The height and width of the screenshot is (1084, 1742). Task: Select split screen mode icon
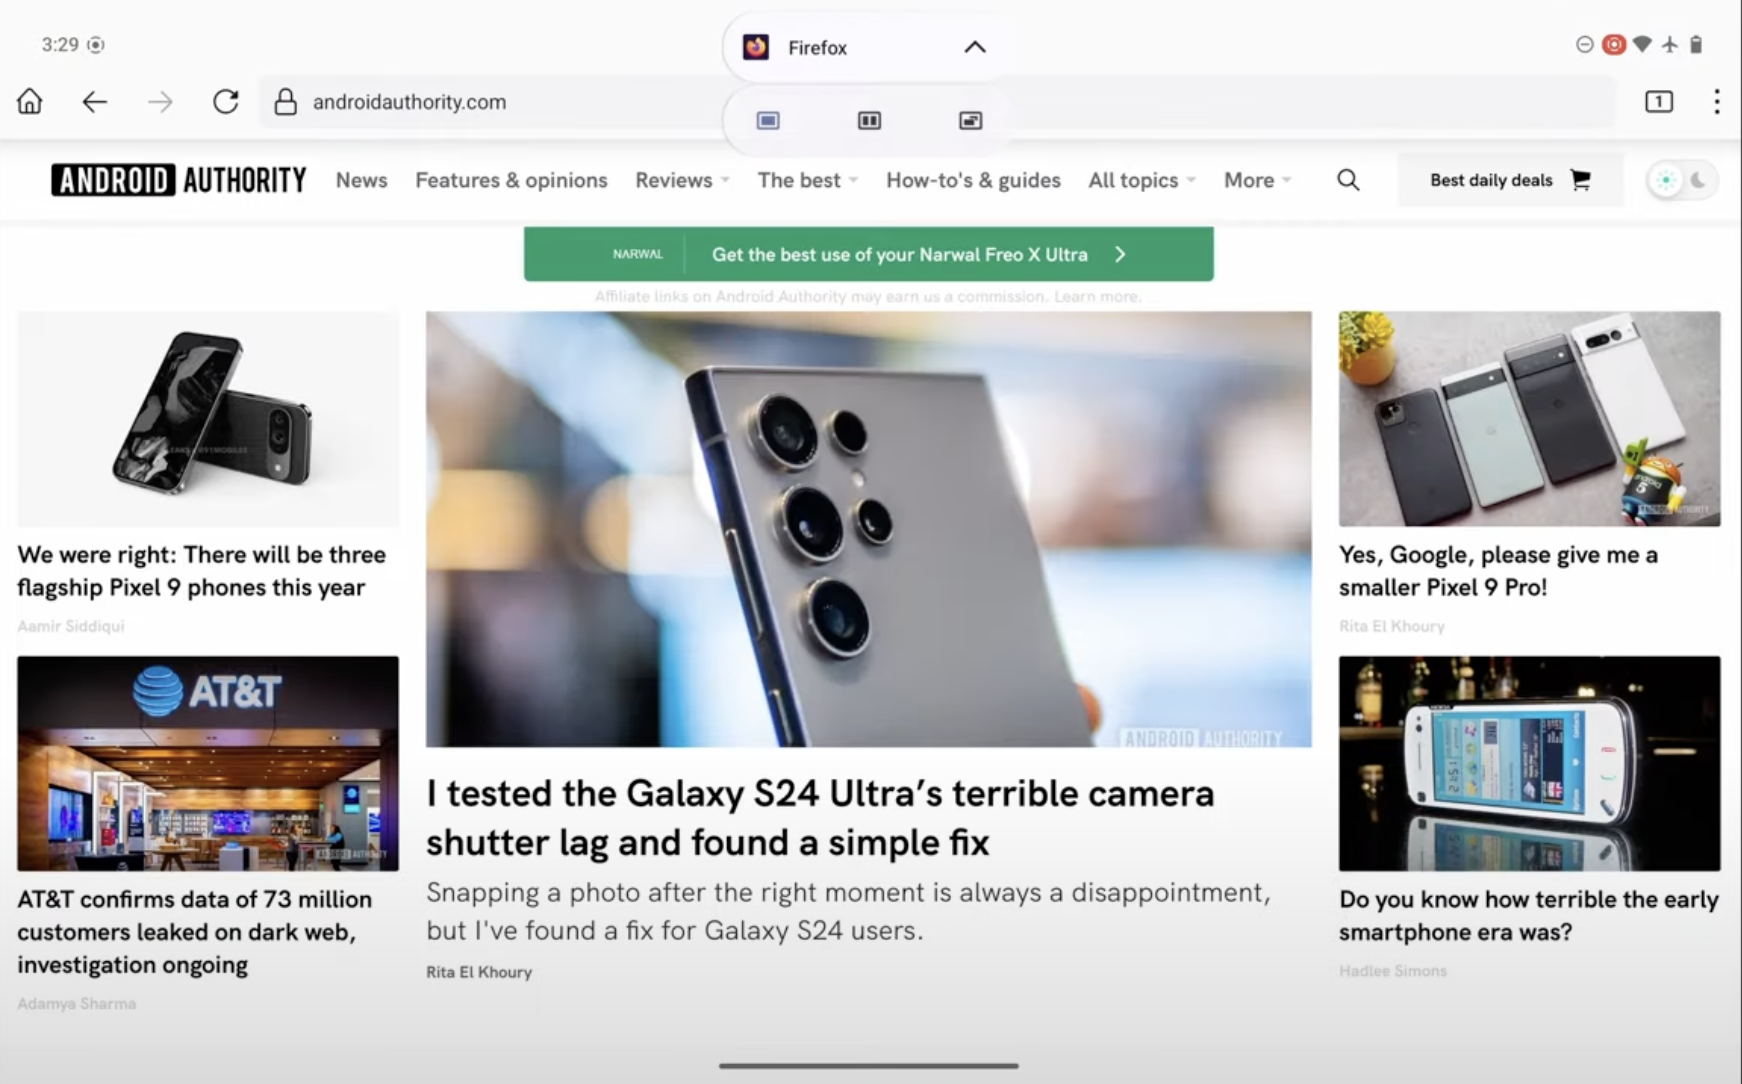pos(869,121)
